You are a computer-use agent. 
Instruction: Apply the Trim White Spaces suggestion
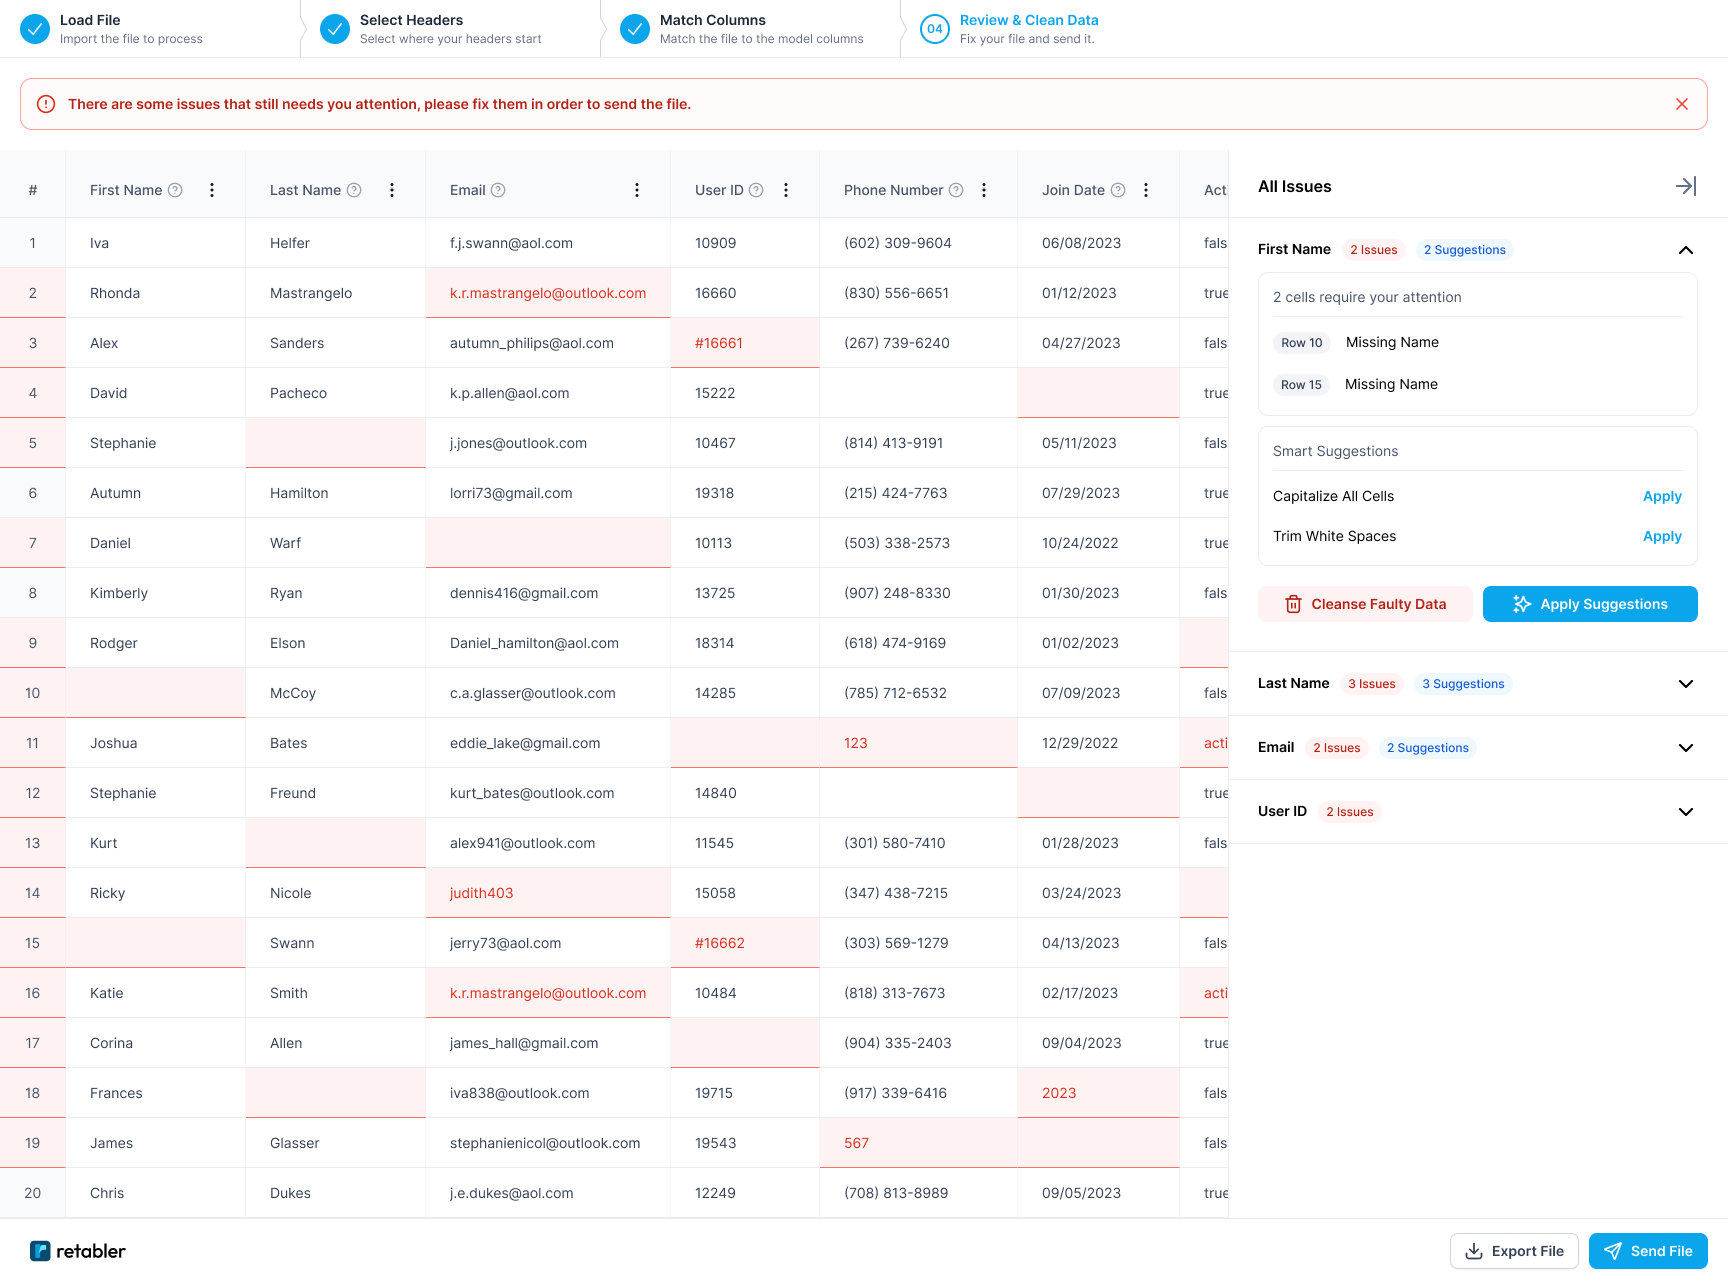click(x=1661, y=536)
